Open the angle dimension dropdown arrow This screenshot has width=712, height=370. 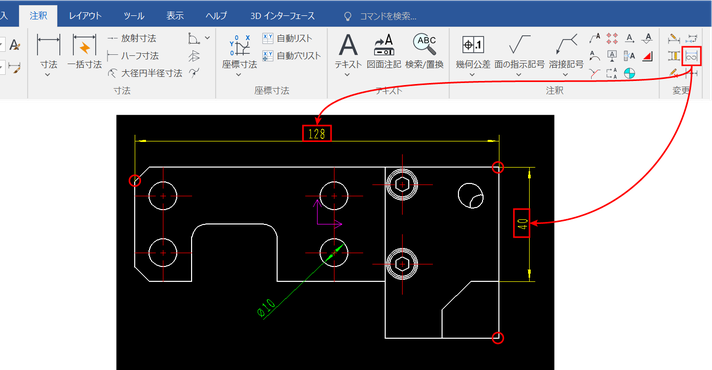208,38
